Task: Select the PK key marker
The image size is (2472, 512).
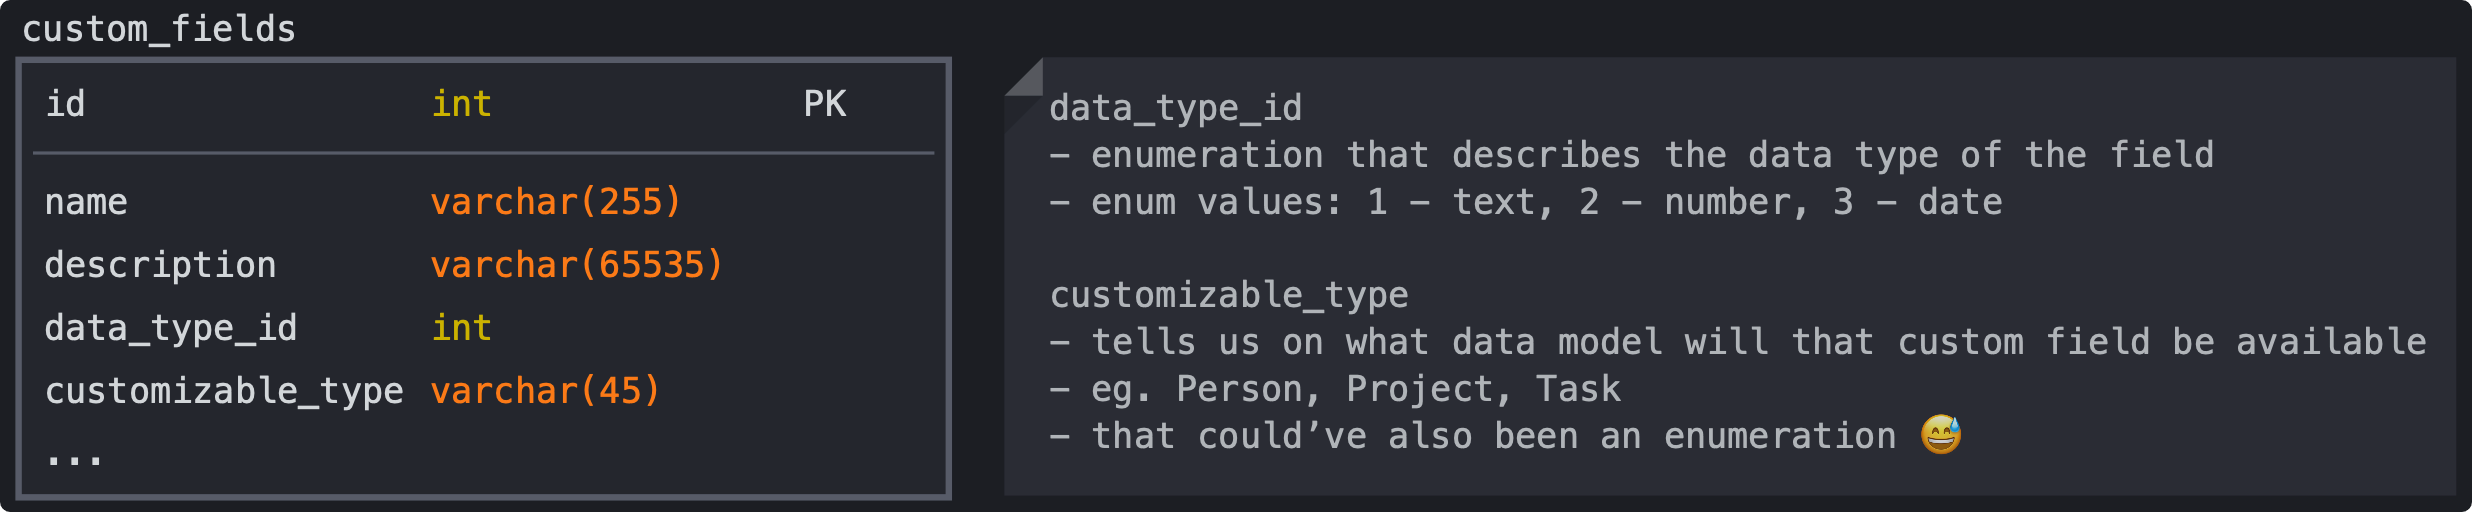Action: coord(825,104)
